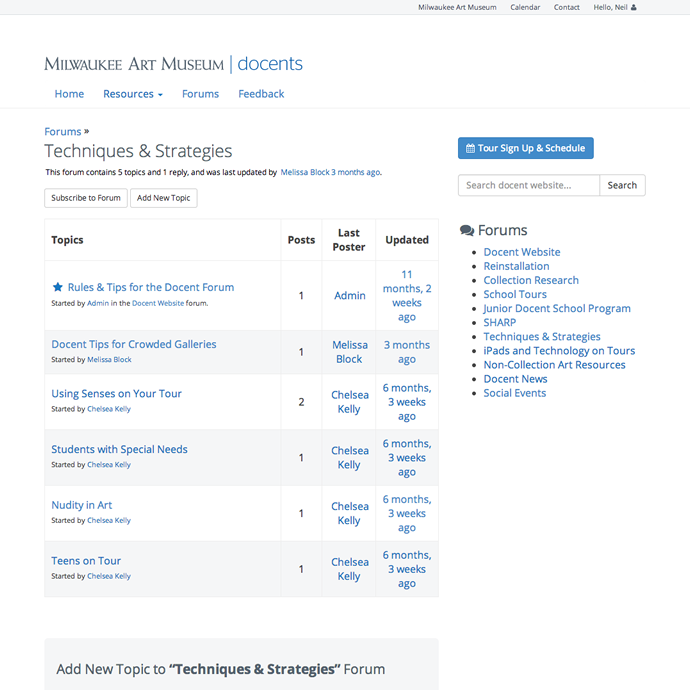The height and width of the screenshot is (690, 690).
Task: Open the Docent Website forum in the sidebar
Action: click(x=522, y=252)
